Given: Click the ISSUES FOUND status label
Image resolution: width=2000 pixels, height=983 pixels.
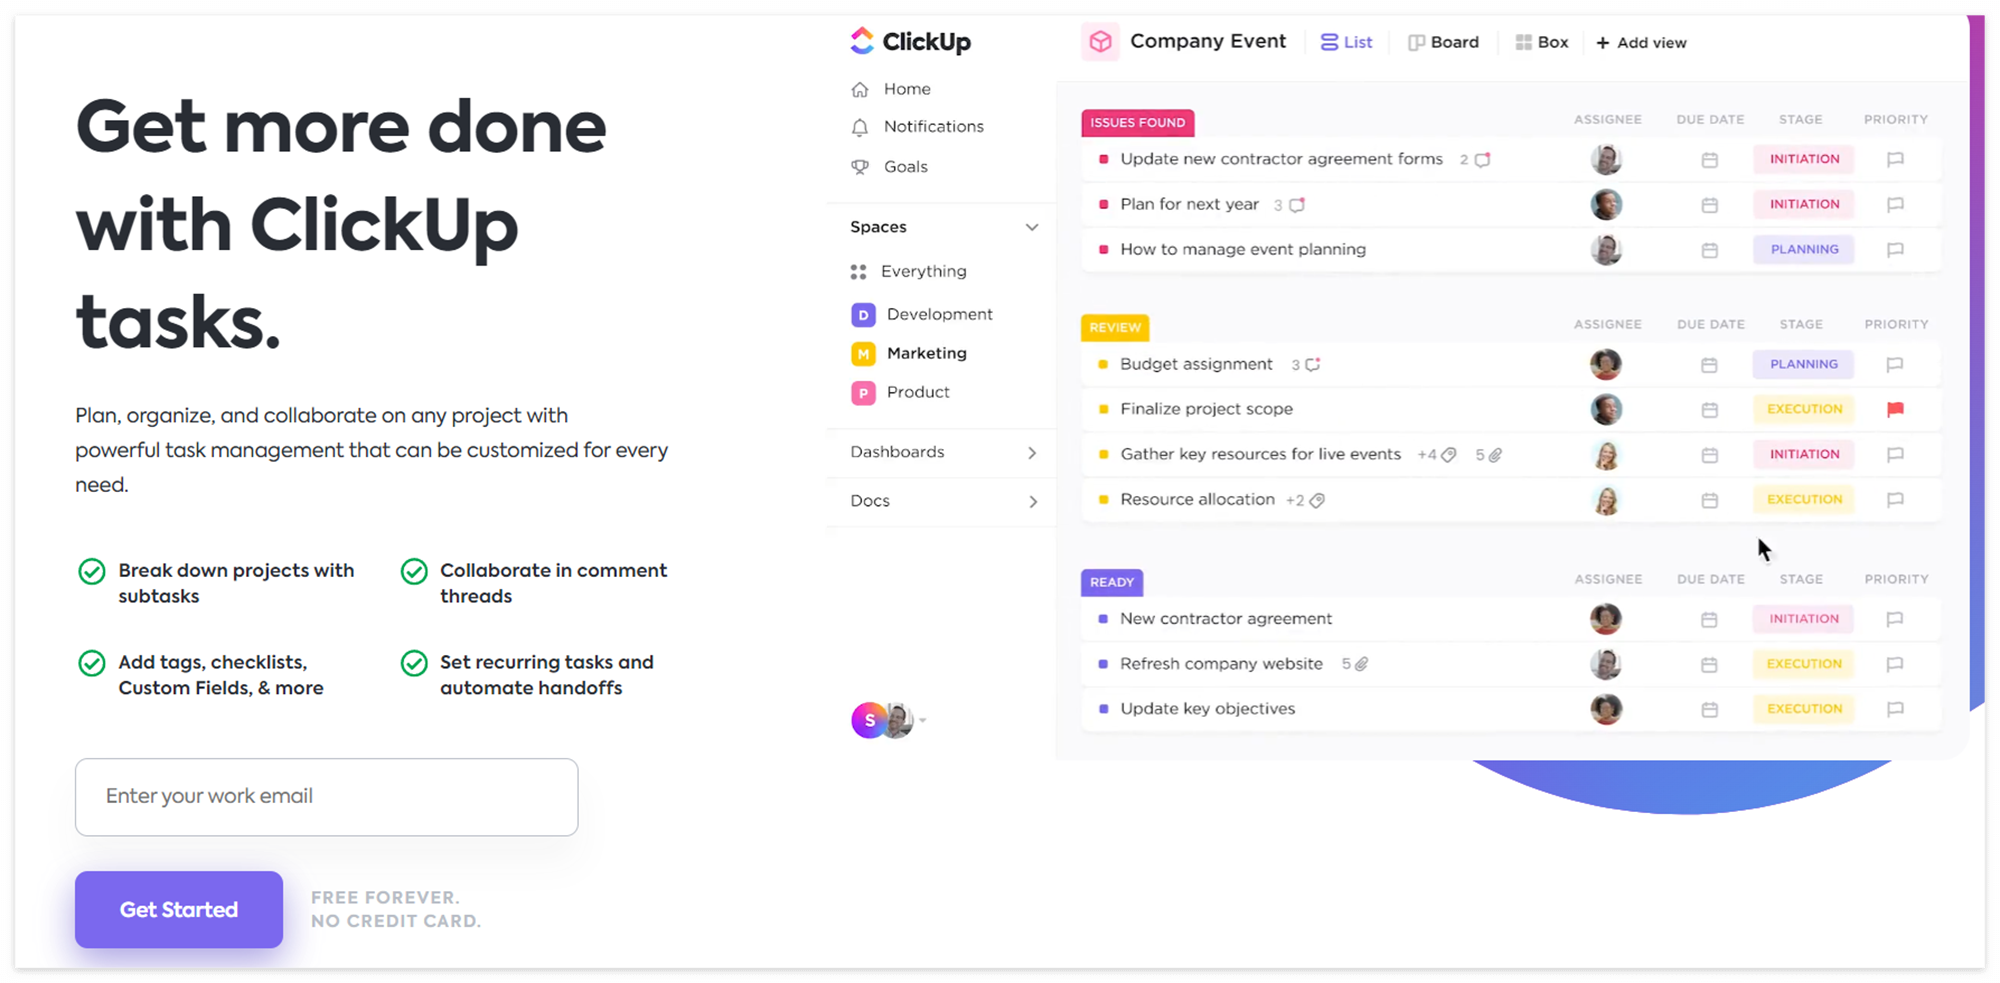Looking at the screenshot, I should (x=1137, y=122).
